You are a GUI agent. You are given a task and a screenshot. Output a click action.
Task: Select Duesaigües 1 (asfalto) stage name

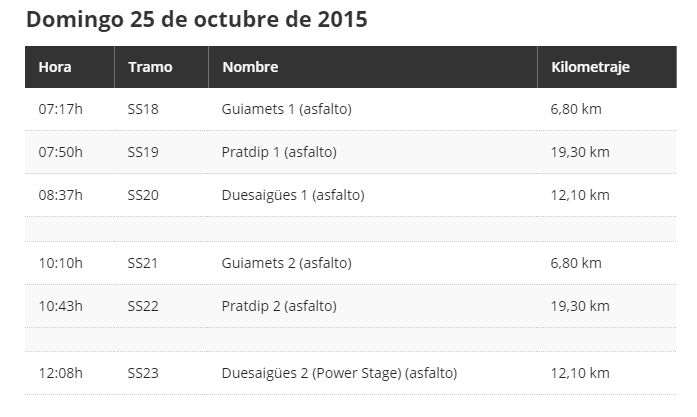coord(293,195)
